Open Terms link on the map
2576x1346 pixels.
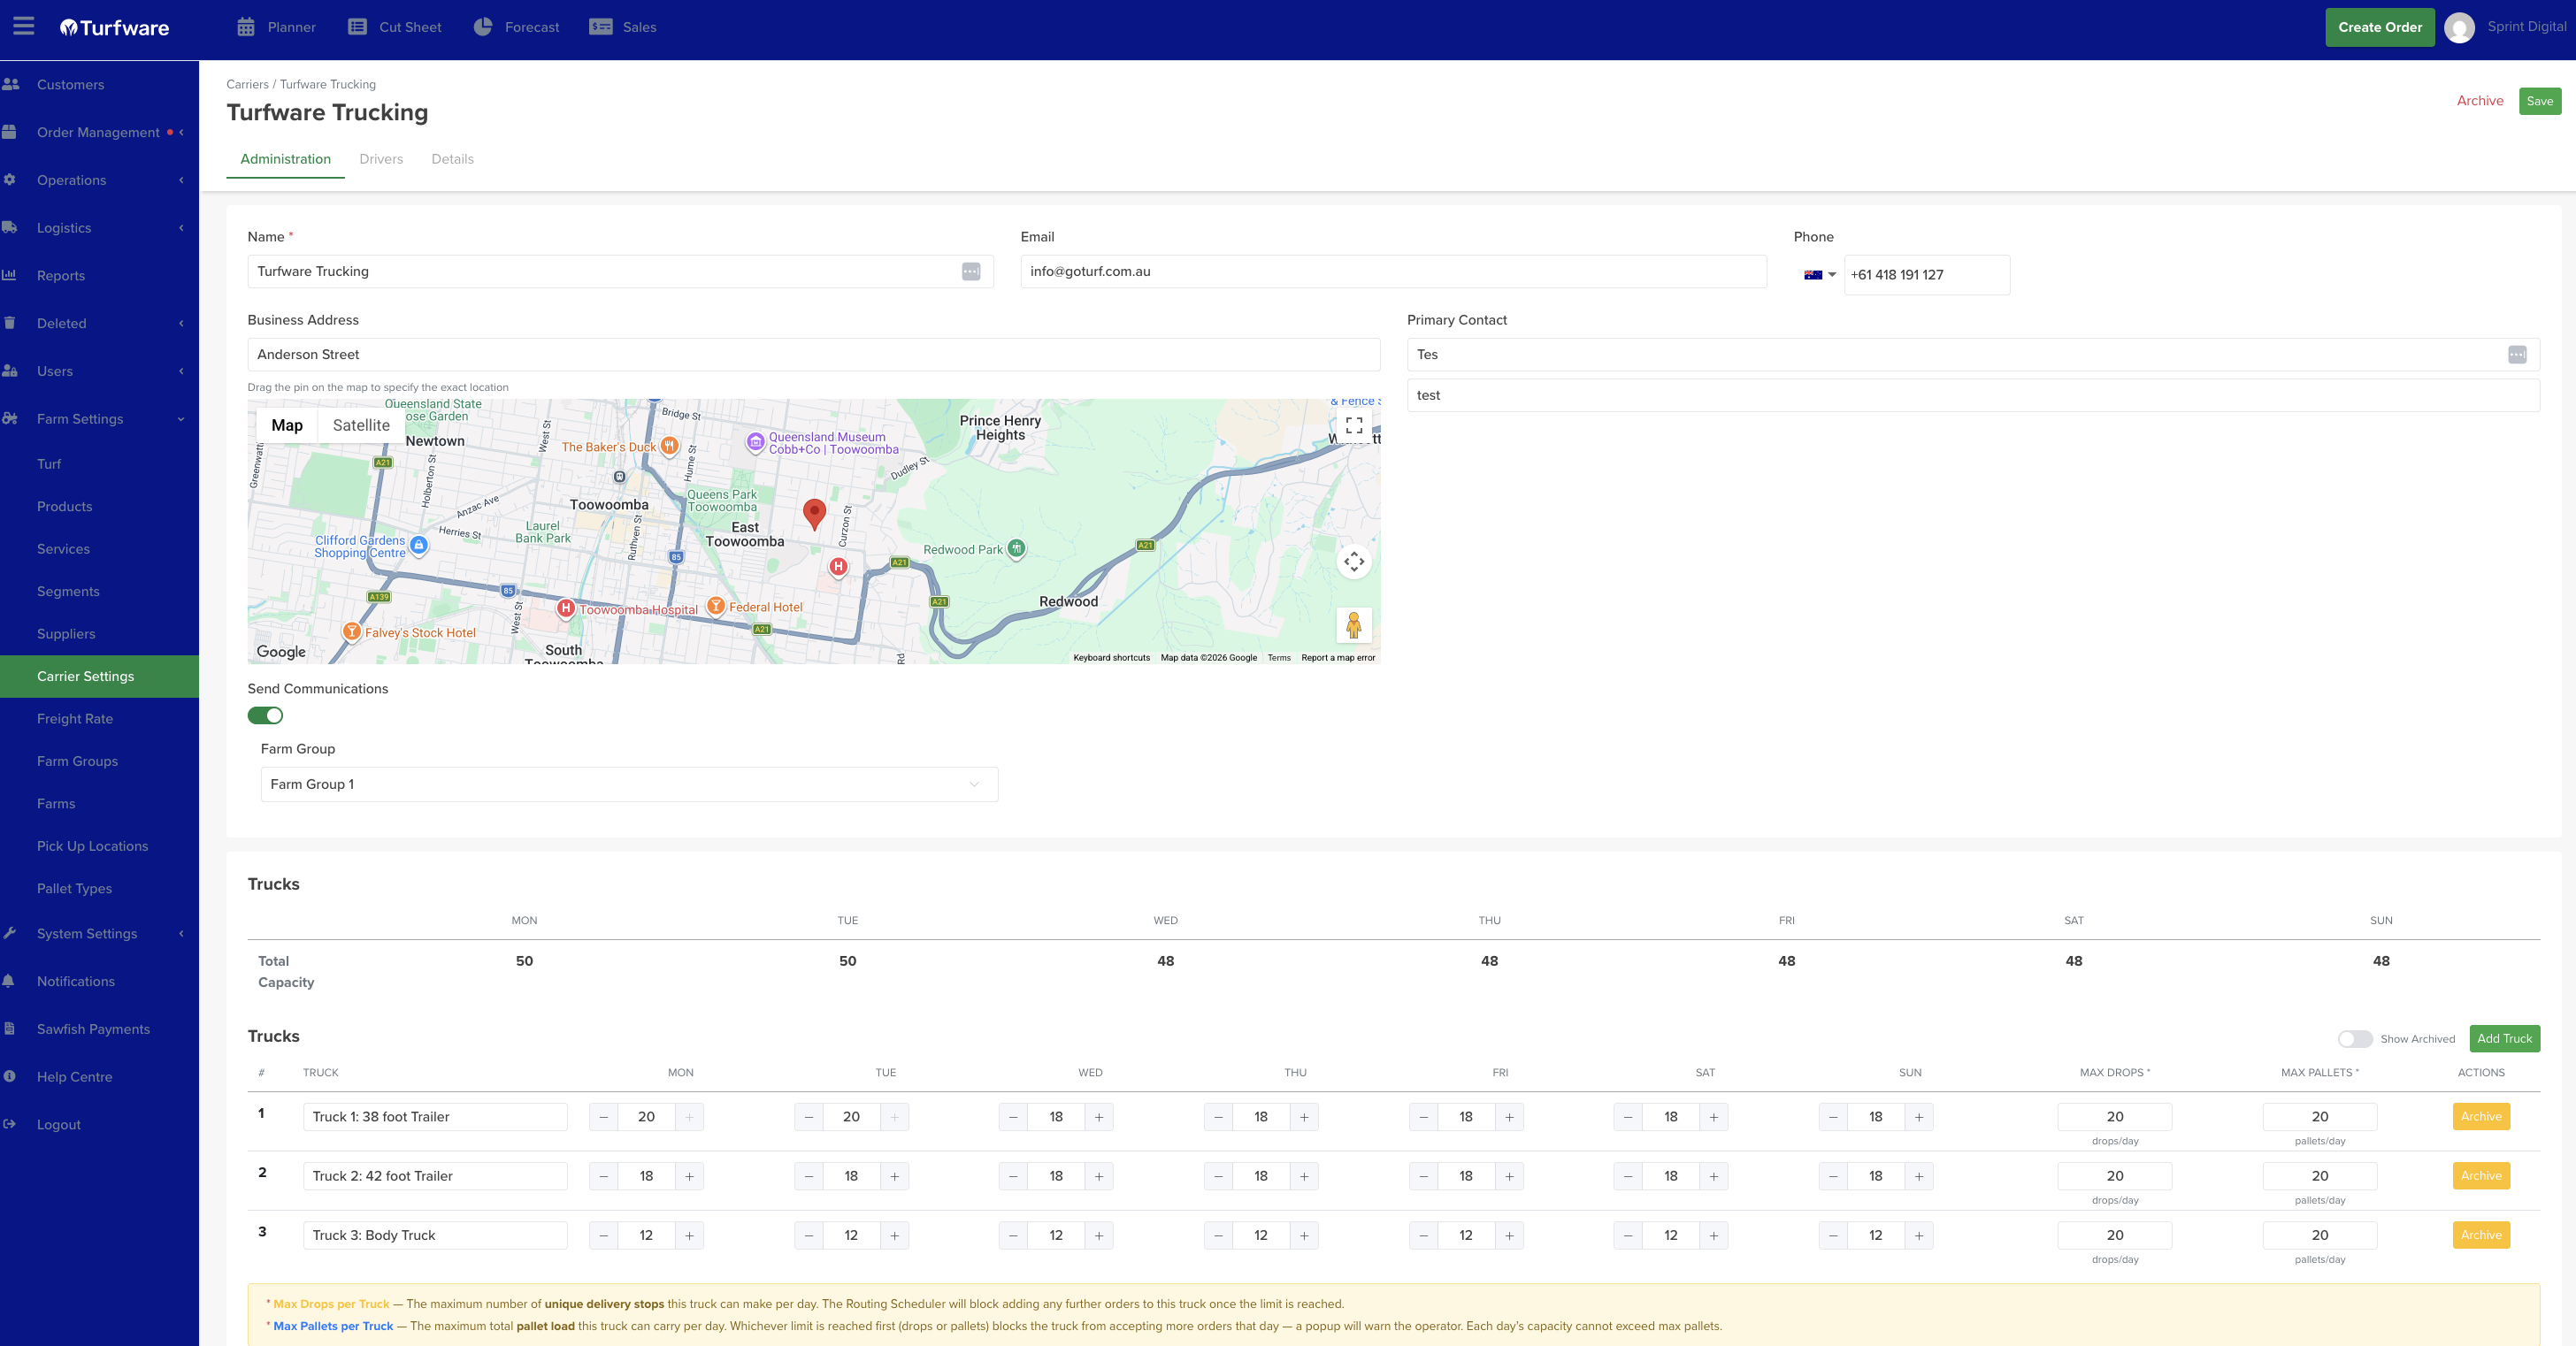tap(1279, 658)
